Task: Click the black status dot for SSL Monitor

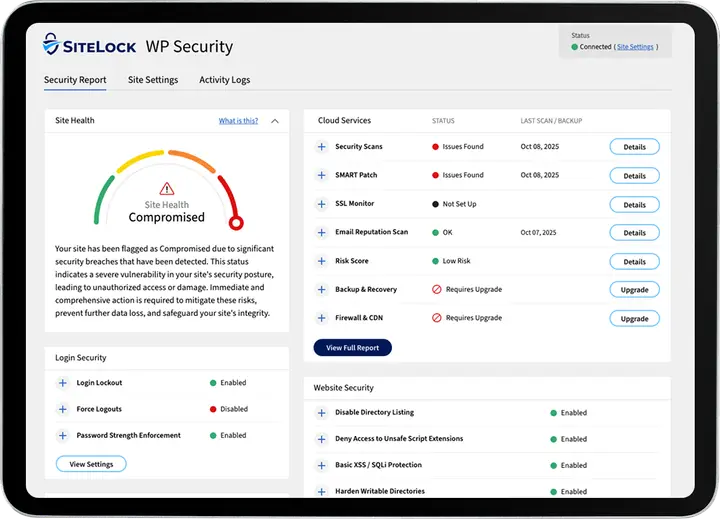Action: [x=436, y=204]
